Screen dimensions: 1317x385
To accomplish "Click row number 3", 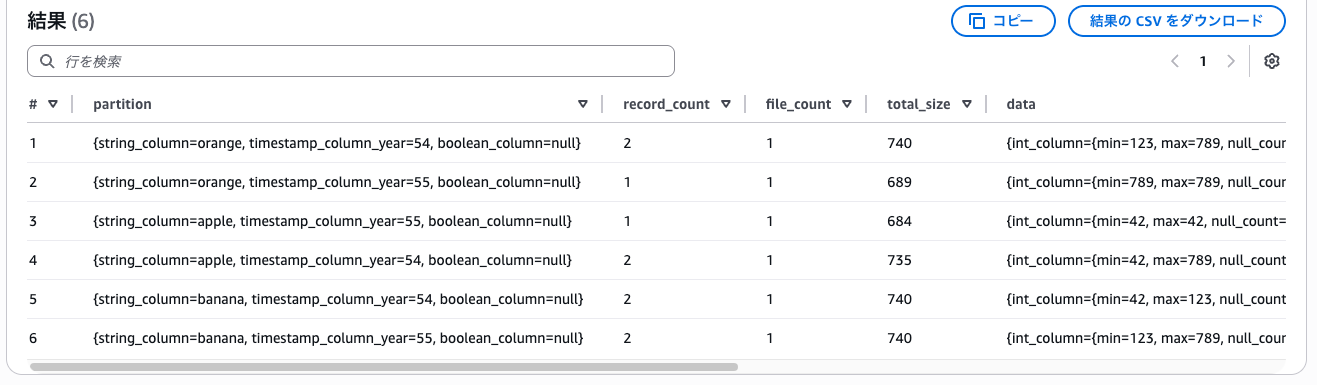I will pos(33,221).
